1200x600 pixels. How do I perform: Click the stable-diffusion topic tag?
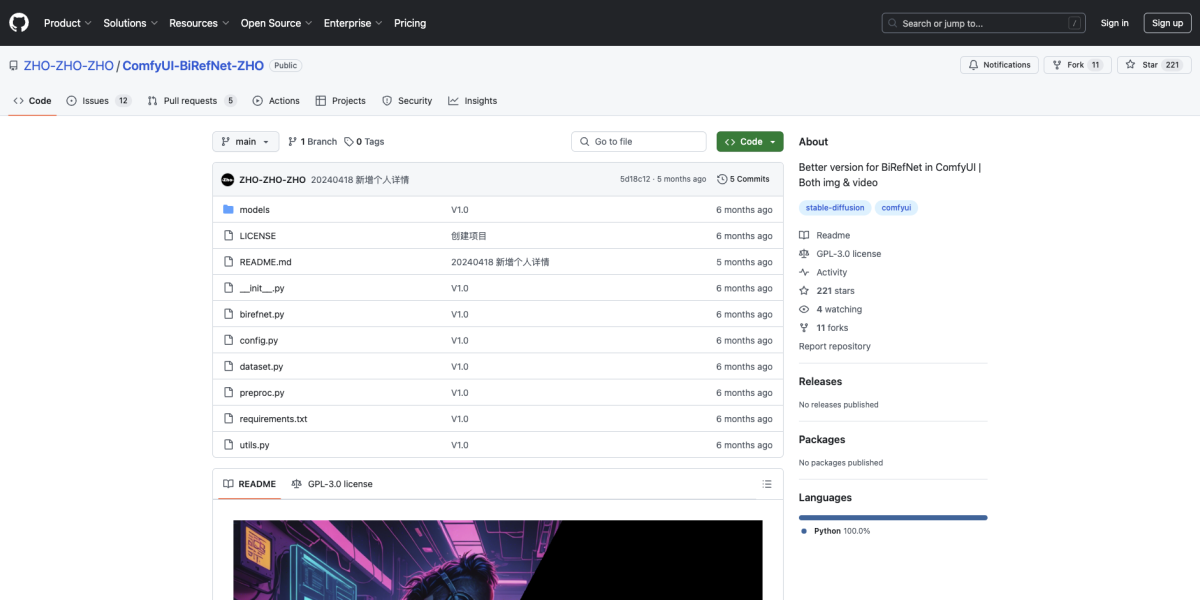(x=835, y=208)
